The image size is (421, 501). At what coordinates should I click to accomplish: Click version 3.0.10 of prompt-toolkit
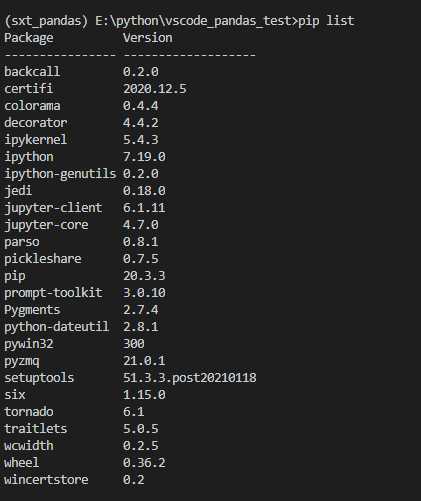click(x=144, y=293)
